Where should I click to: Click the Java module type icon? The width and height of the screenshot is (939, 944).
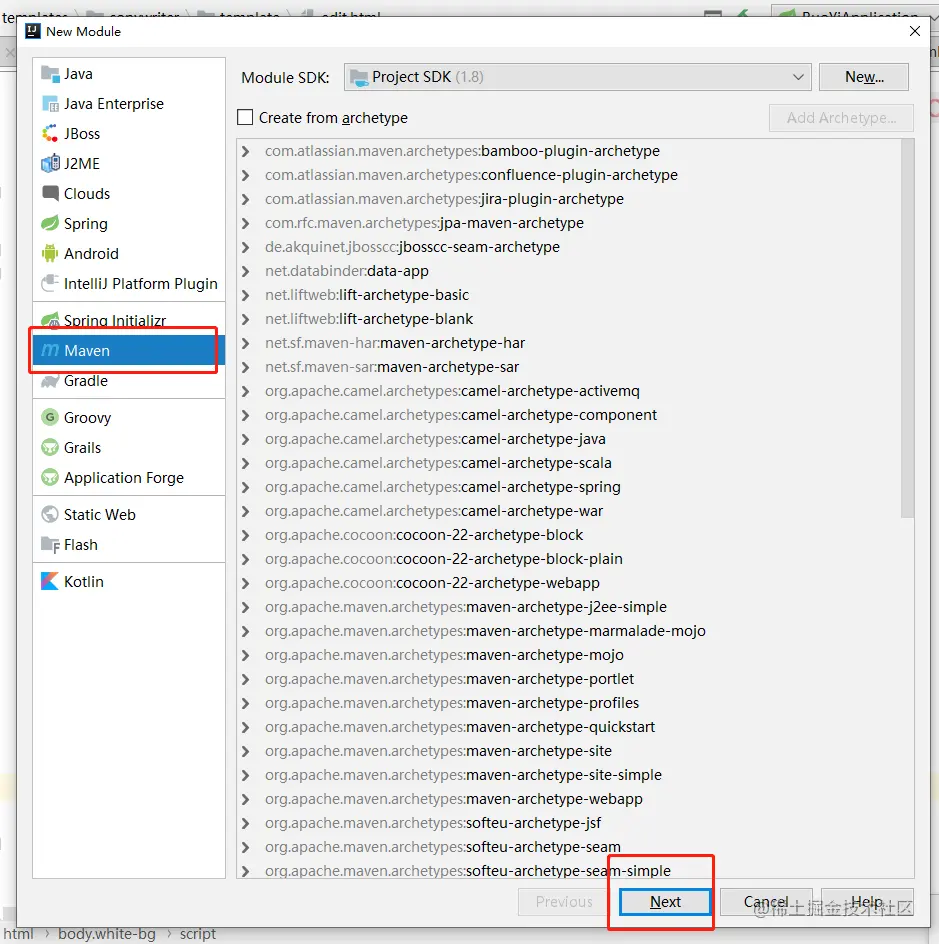[50, 73]
